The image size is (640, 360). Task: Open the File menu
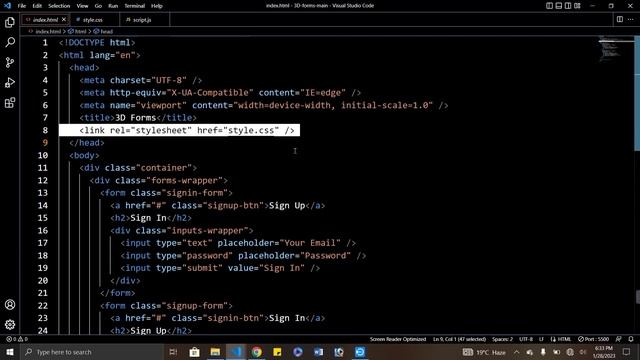coord(22,6)
